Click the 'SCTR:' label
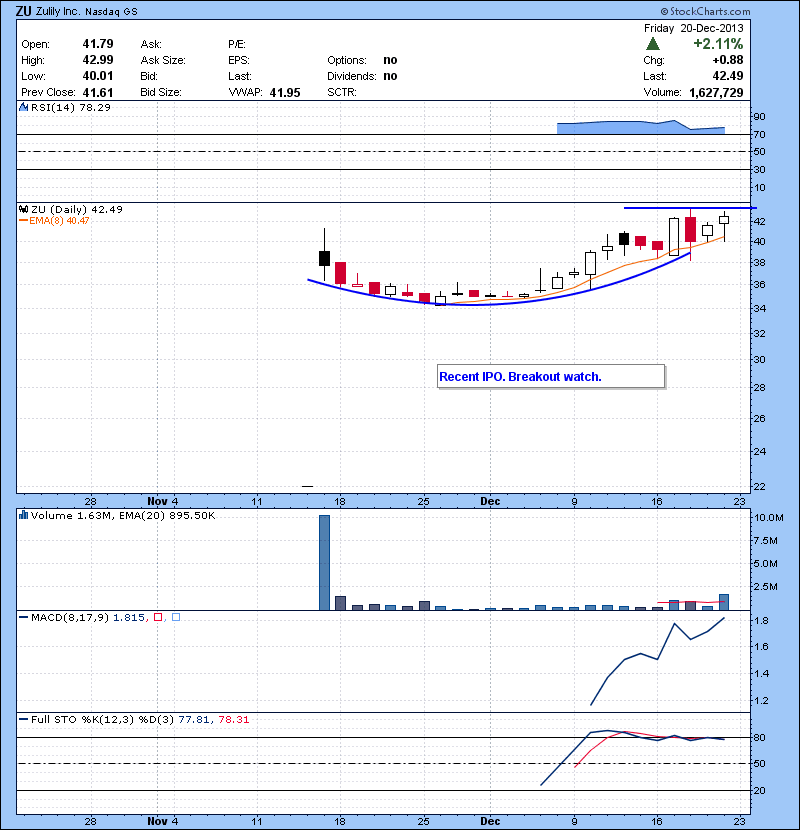800x830 pixels. coord(341,93)
